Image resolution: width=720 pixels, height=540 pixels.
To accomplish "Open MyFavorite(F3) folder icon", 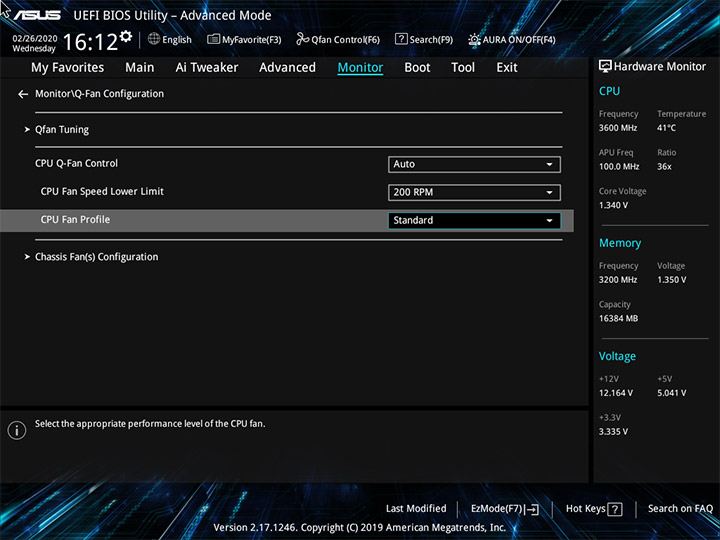I will click(213, 39).
